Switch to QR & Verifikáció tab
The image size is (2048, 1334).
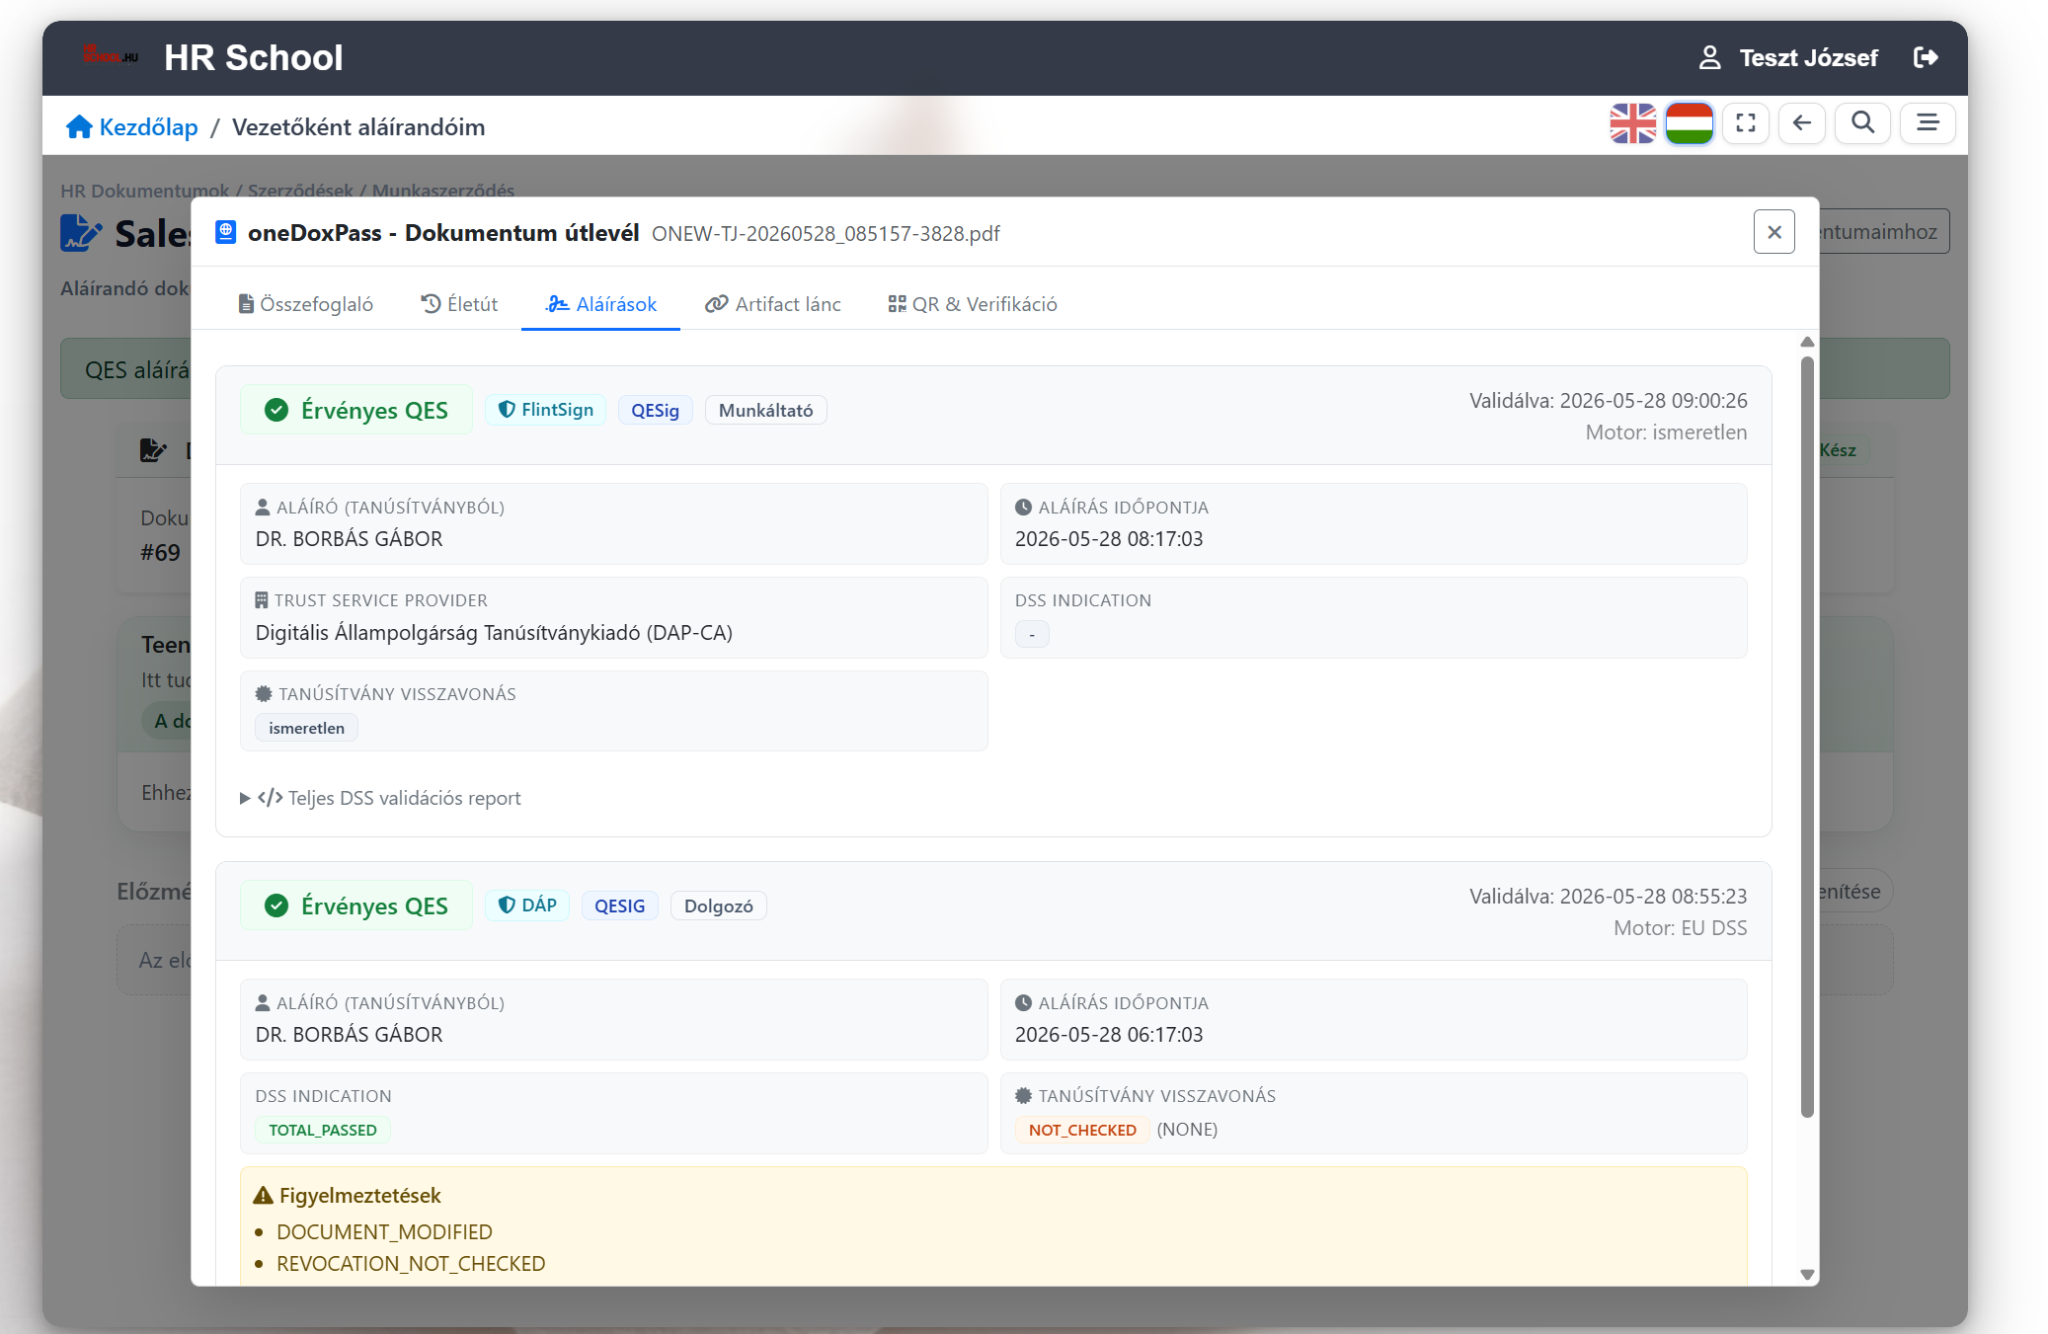coord(973,304)
